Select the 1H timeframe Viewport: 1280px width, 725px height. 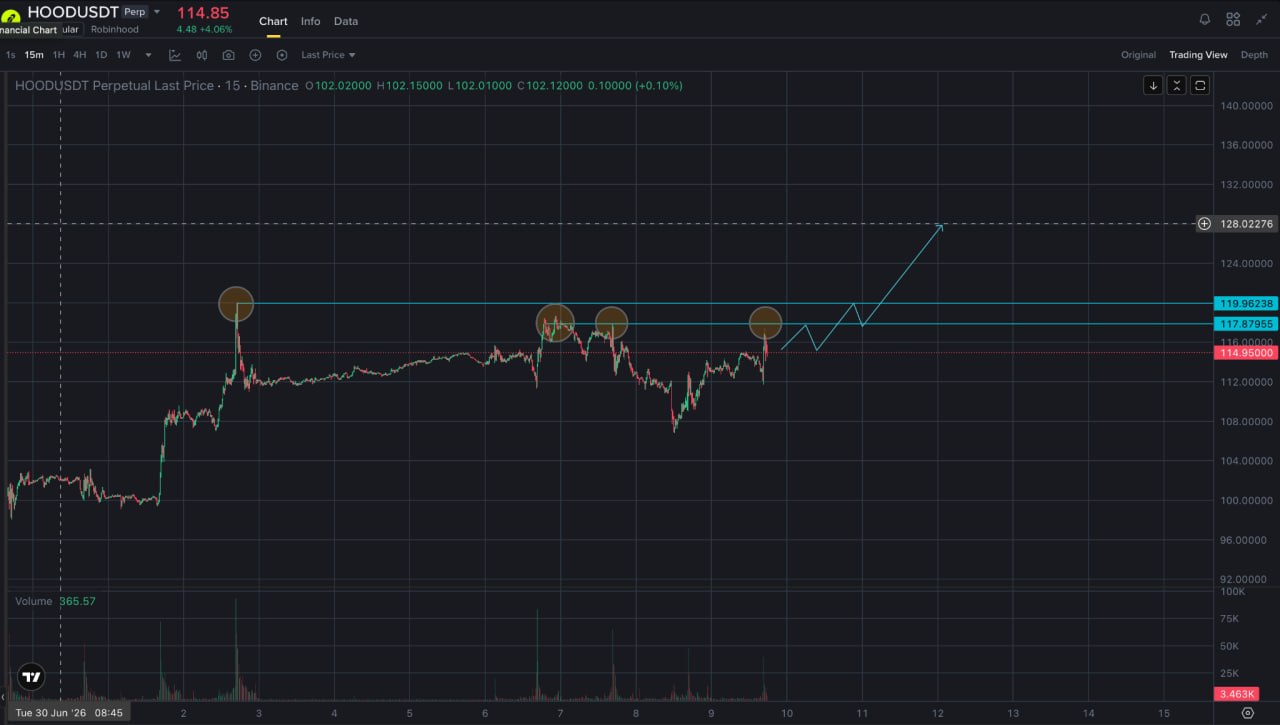pyautogui.click(x=59, y=55)
